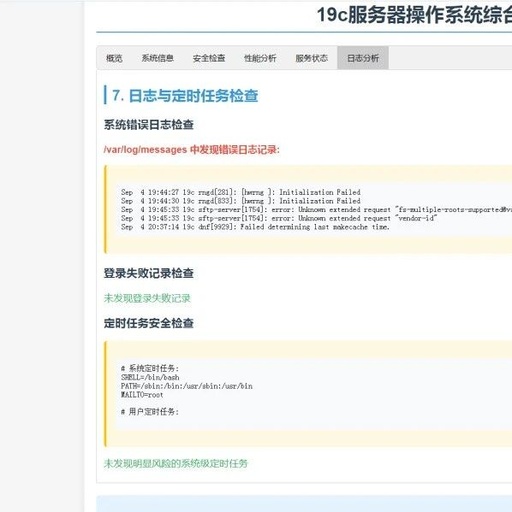This screenshot has width=512, height=512.
Task: Click the 登录失败记录检查 subheading
Action: 149,273
